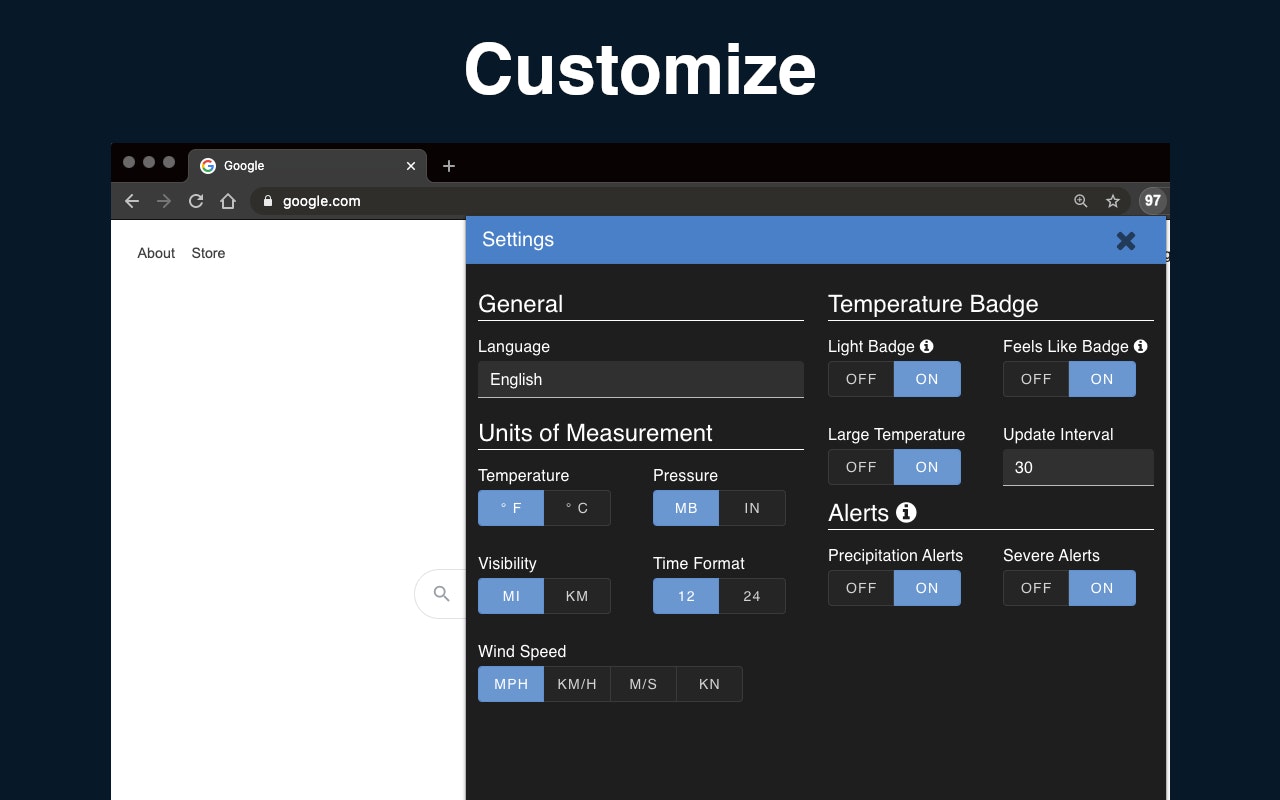Screen dimensions: 1280x800
Task: Open the Alerts info tooltip icon
Action: pos(908,513)
